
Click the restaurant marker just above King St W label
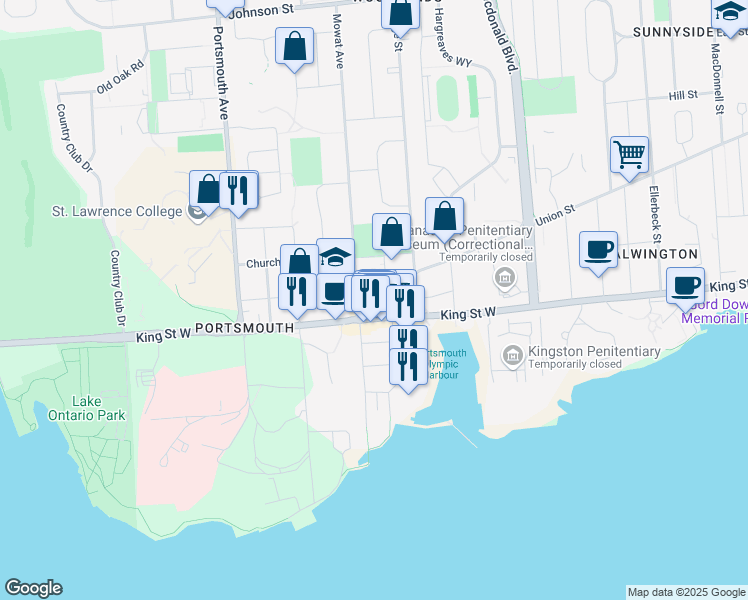[405, 303]
